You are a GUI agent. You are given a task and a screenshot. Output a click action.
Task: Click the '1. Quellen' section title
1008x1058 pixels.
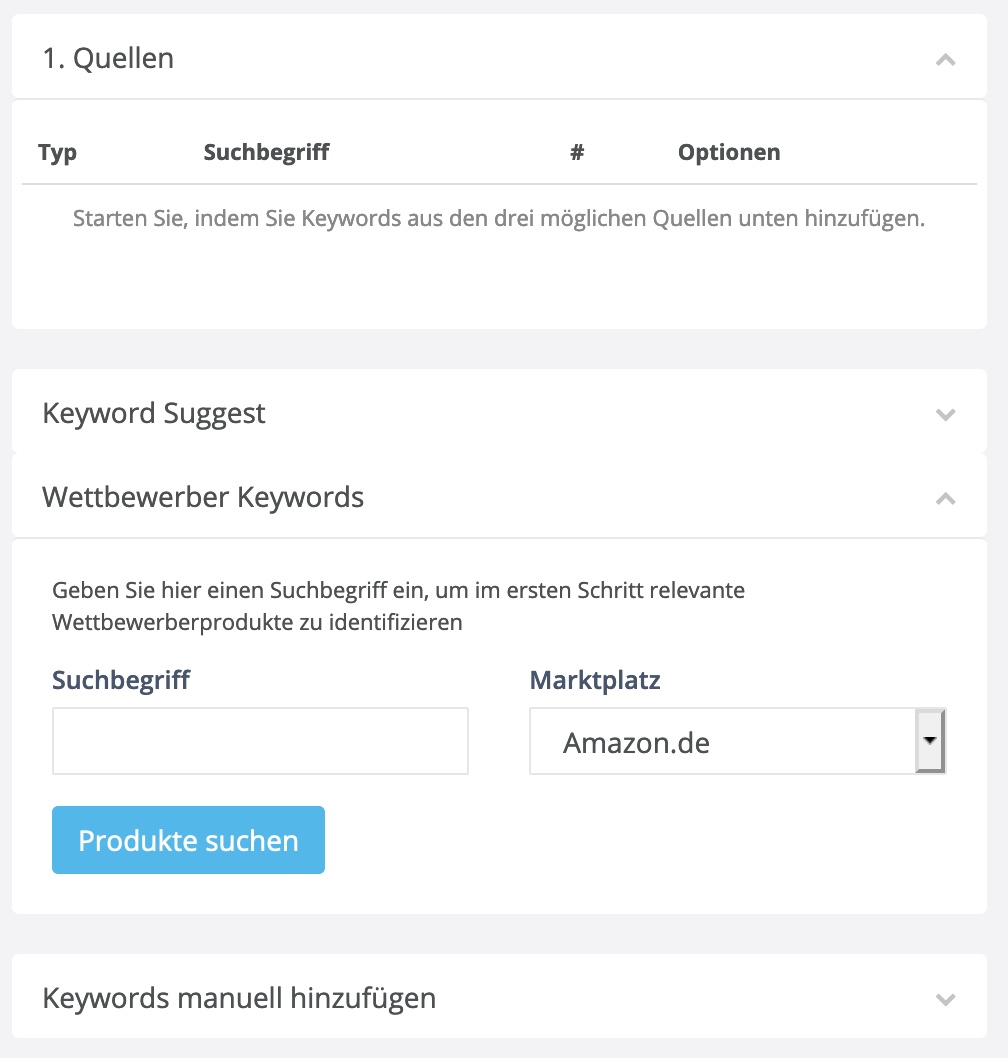(x=108, y=58)
